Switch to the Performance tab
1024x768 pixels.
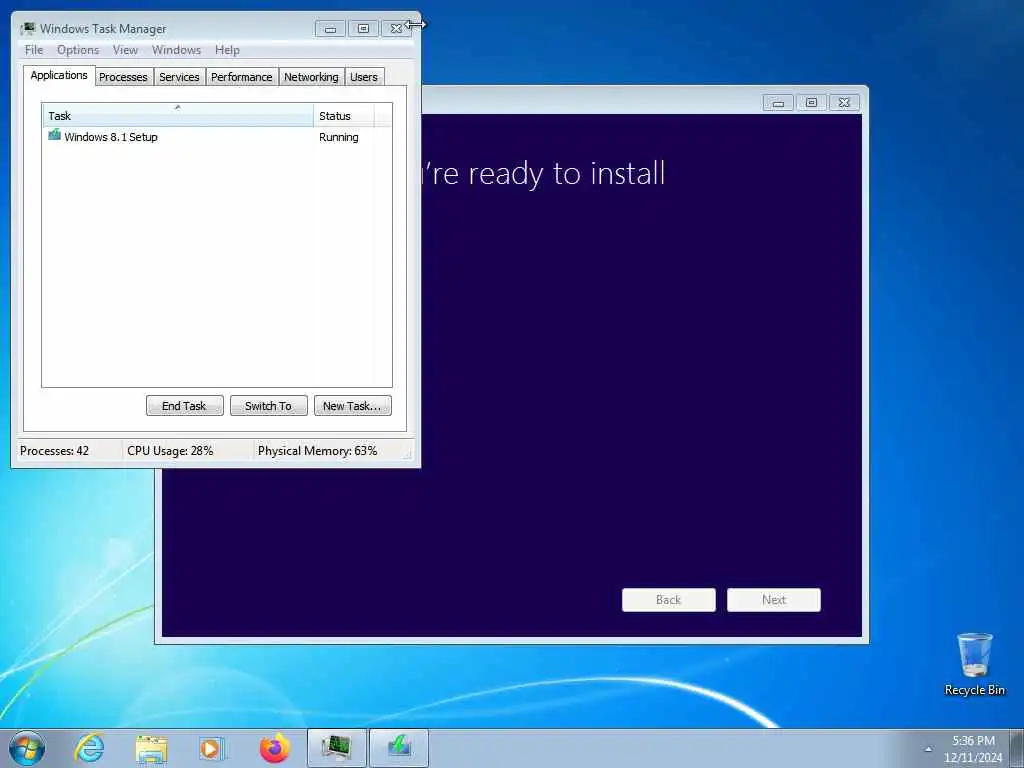(242, 77)
